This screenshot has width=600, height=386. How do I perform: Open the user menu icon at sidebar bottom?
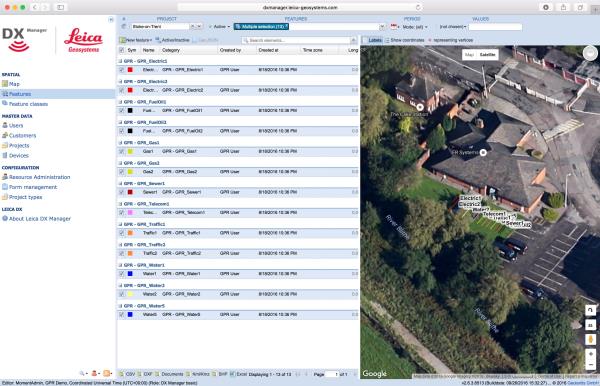(95, 373)
